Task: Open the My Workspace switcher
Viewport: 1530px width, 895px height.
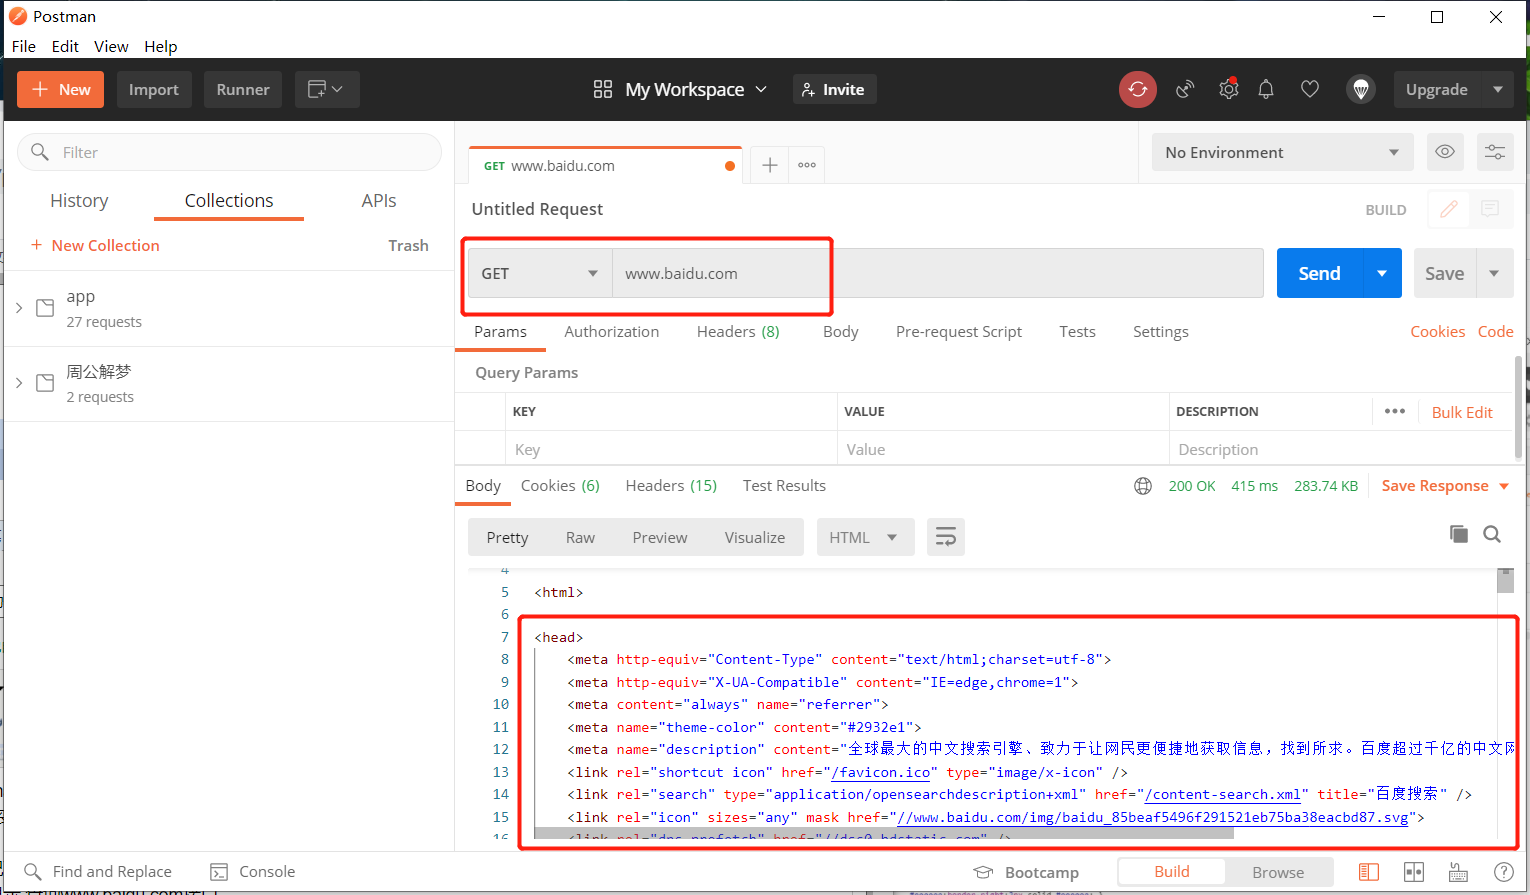Action: pos(680,89)
